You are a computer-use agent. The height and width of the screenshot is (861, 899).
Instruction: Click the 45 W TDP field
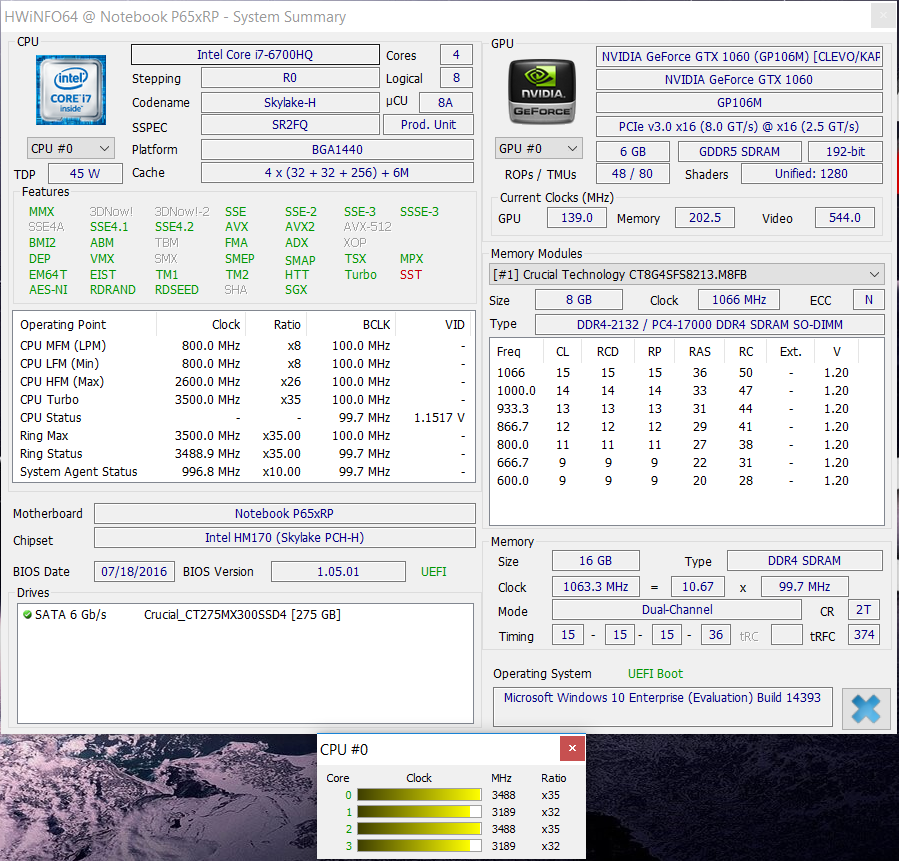tap(85, 174)
